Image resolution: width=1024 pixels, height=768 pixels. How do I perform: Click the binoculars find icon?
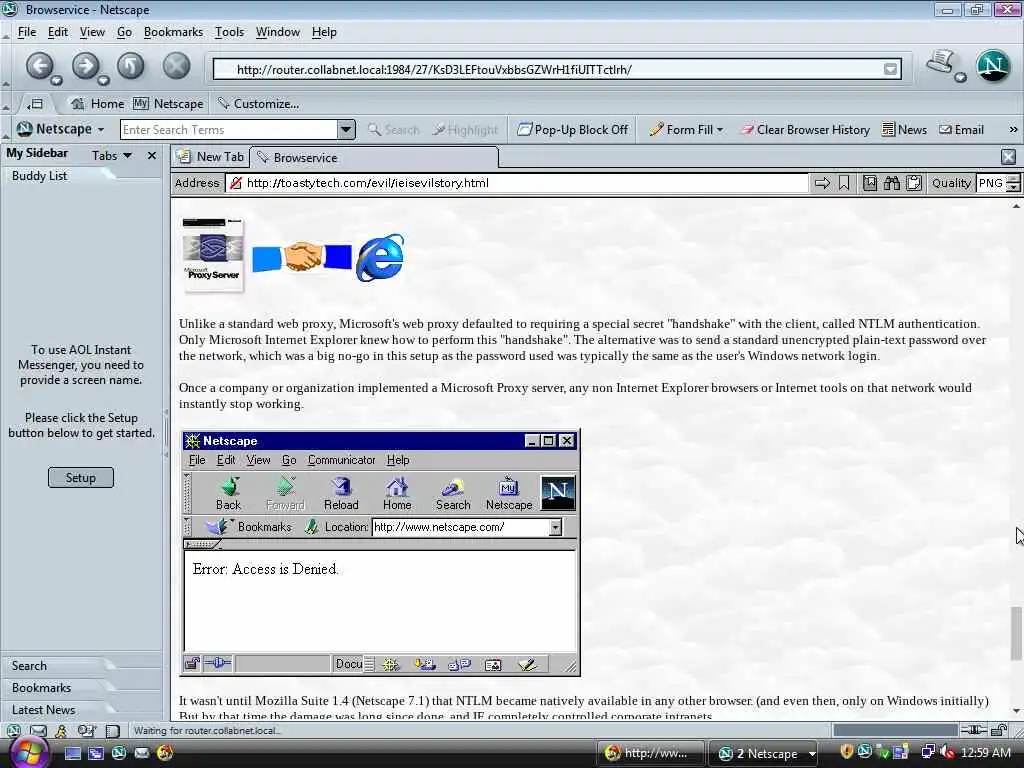click(891, 184)
